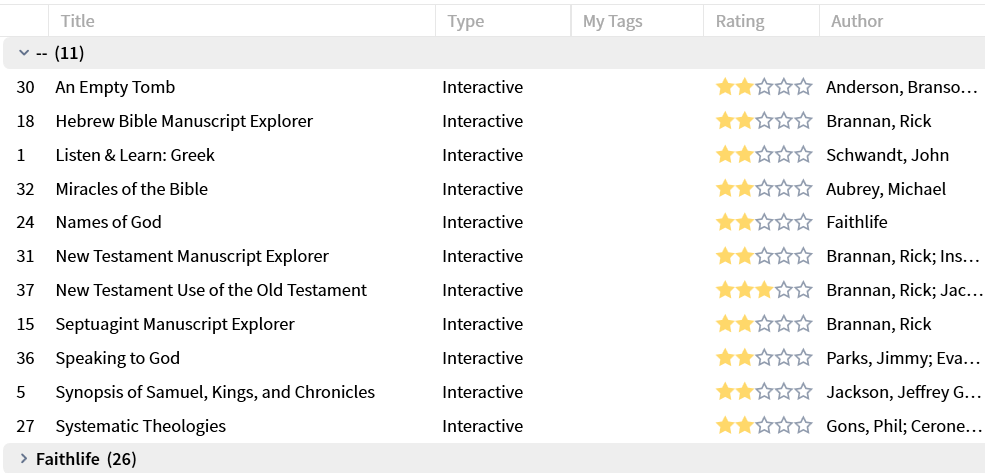
Task: Select the New Testament Manuscript Explorer row
Action: coord(192,257)
